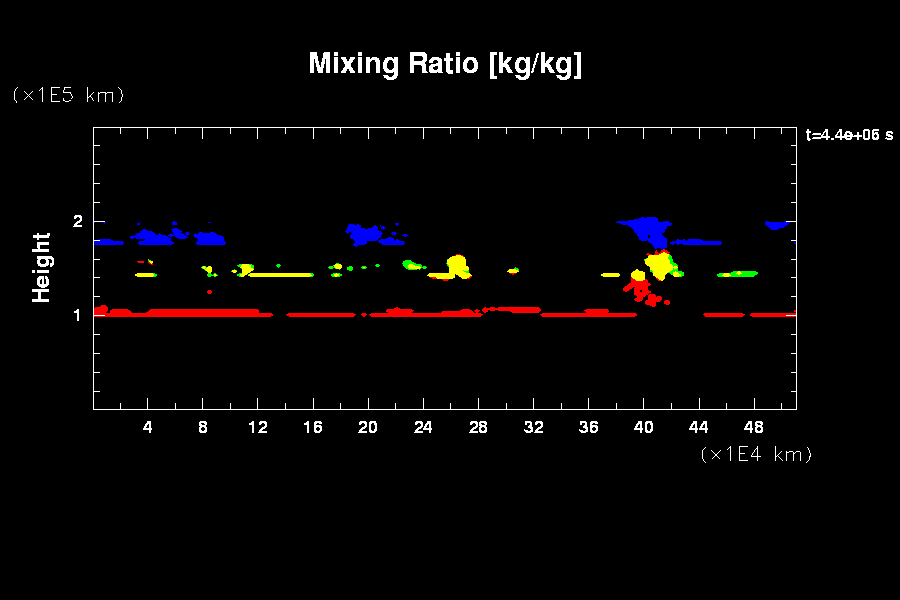Click the (×1E4 km) unit label
The image size is (900, 600).
(756, 454)
